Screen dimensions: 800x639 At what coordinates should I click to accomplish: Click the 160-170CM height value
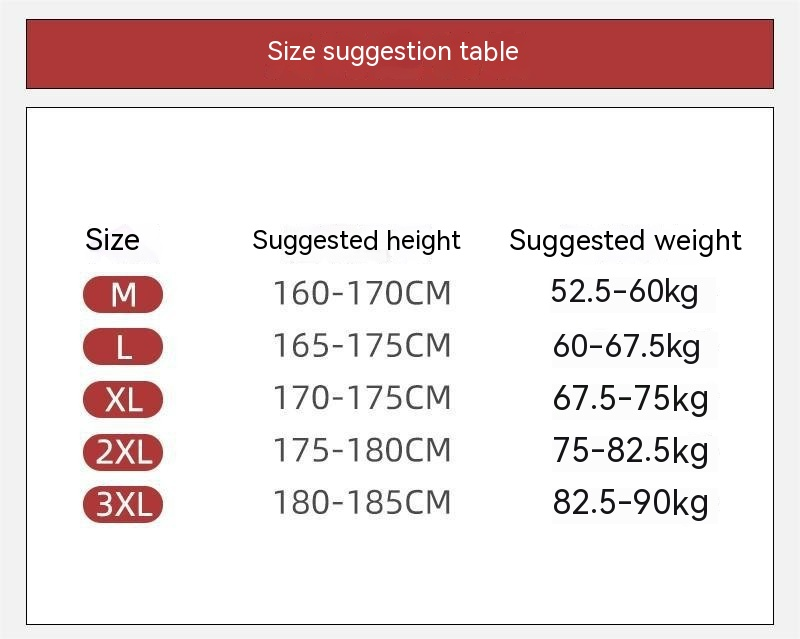pos(362,294)
